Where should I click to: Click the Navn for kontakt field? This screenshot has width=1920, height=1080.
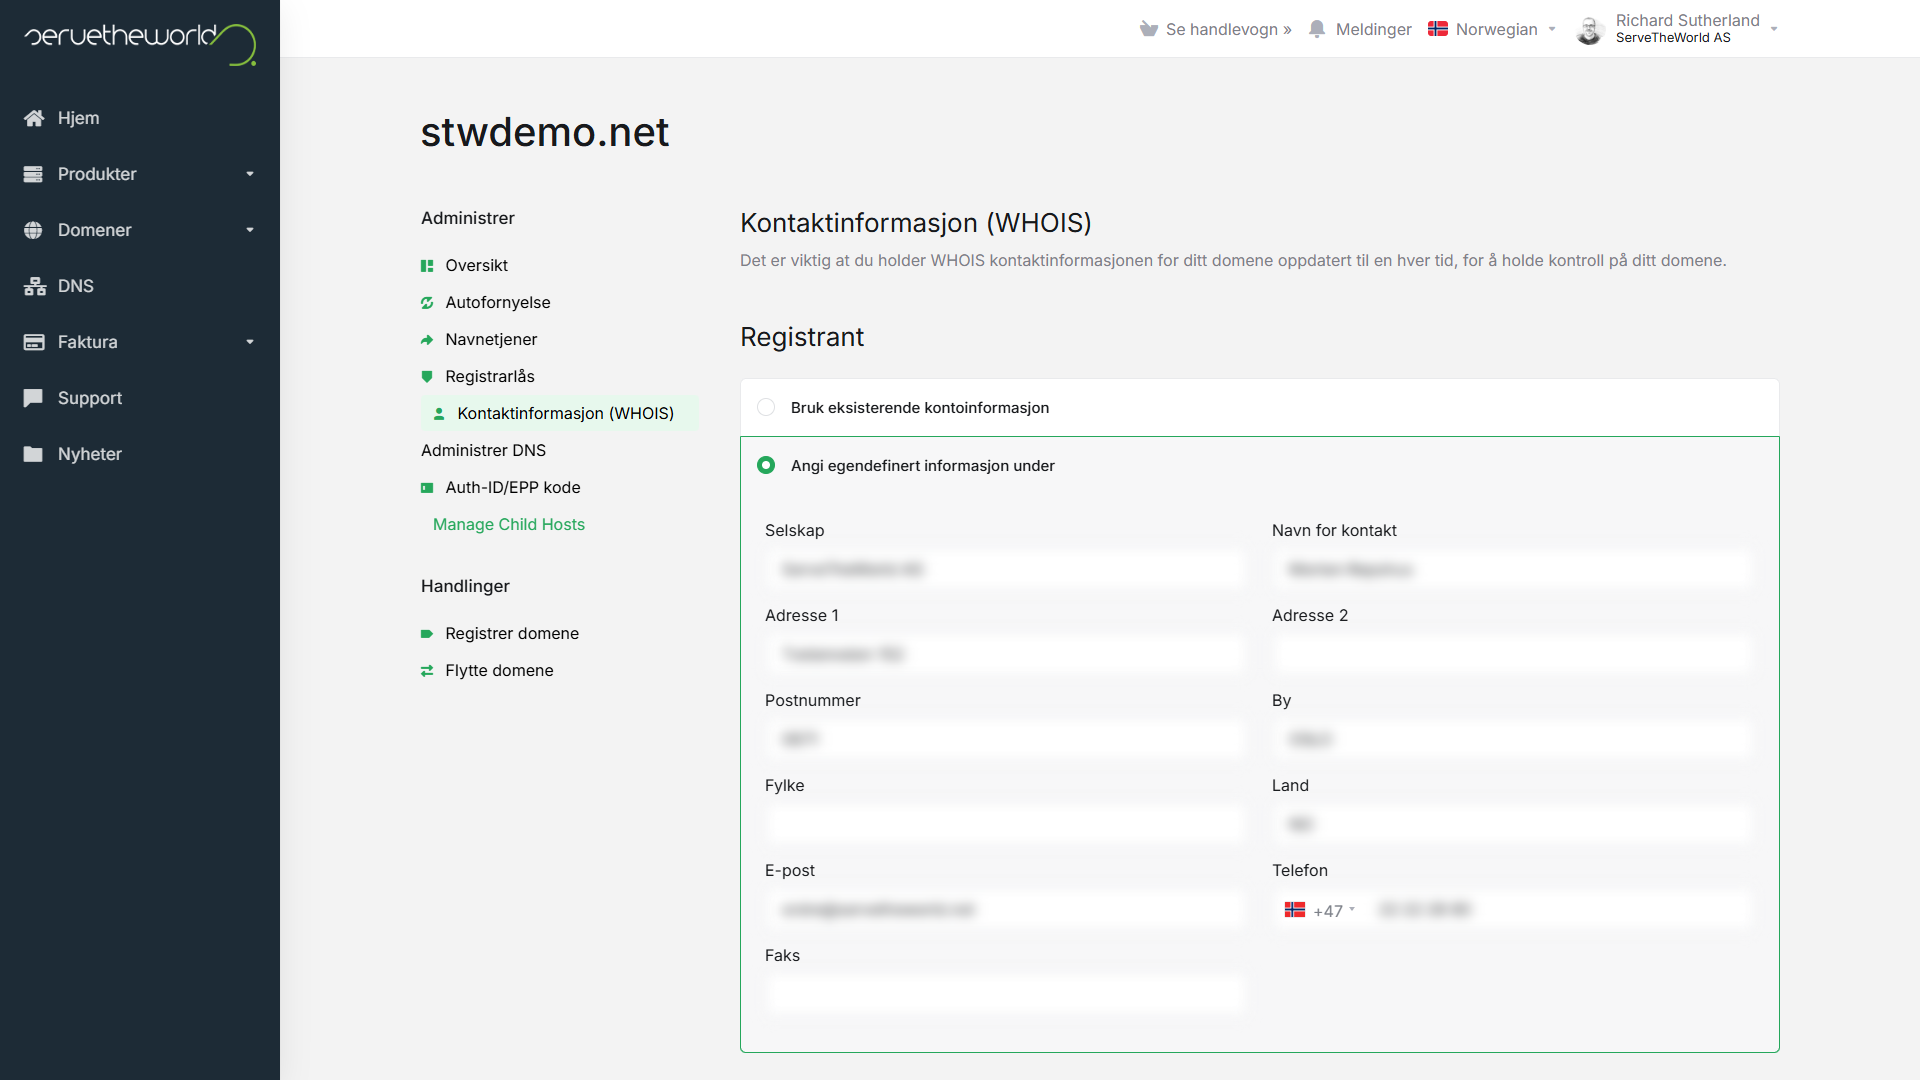click(x=1512, y=570)
